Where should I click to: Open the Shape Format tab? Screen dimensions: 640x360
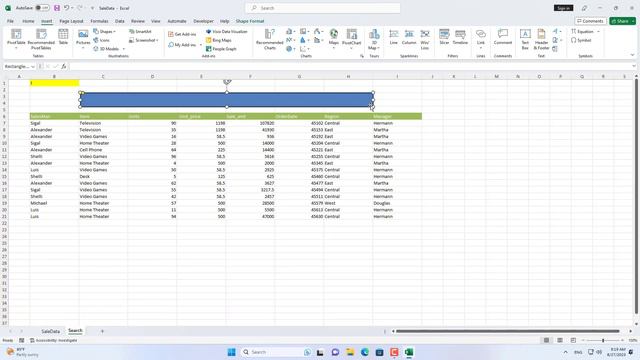(250, 21)
